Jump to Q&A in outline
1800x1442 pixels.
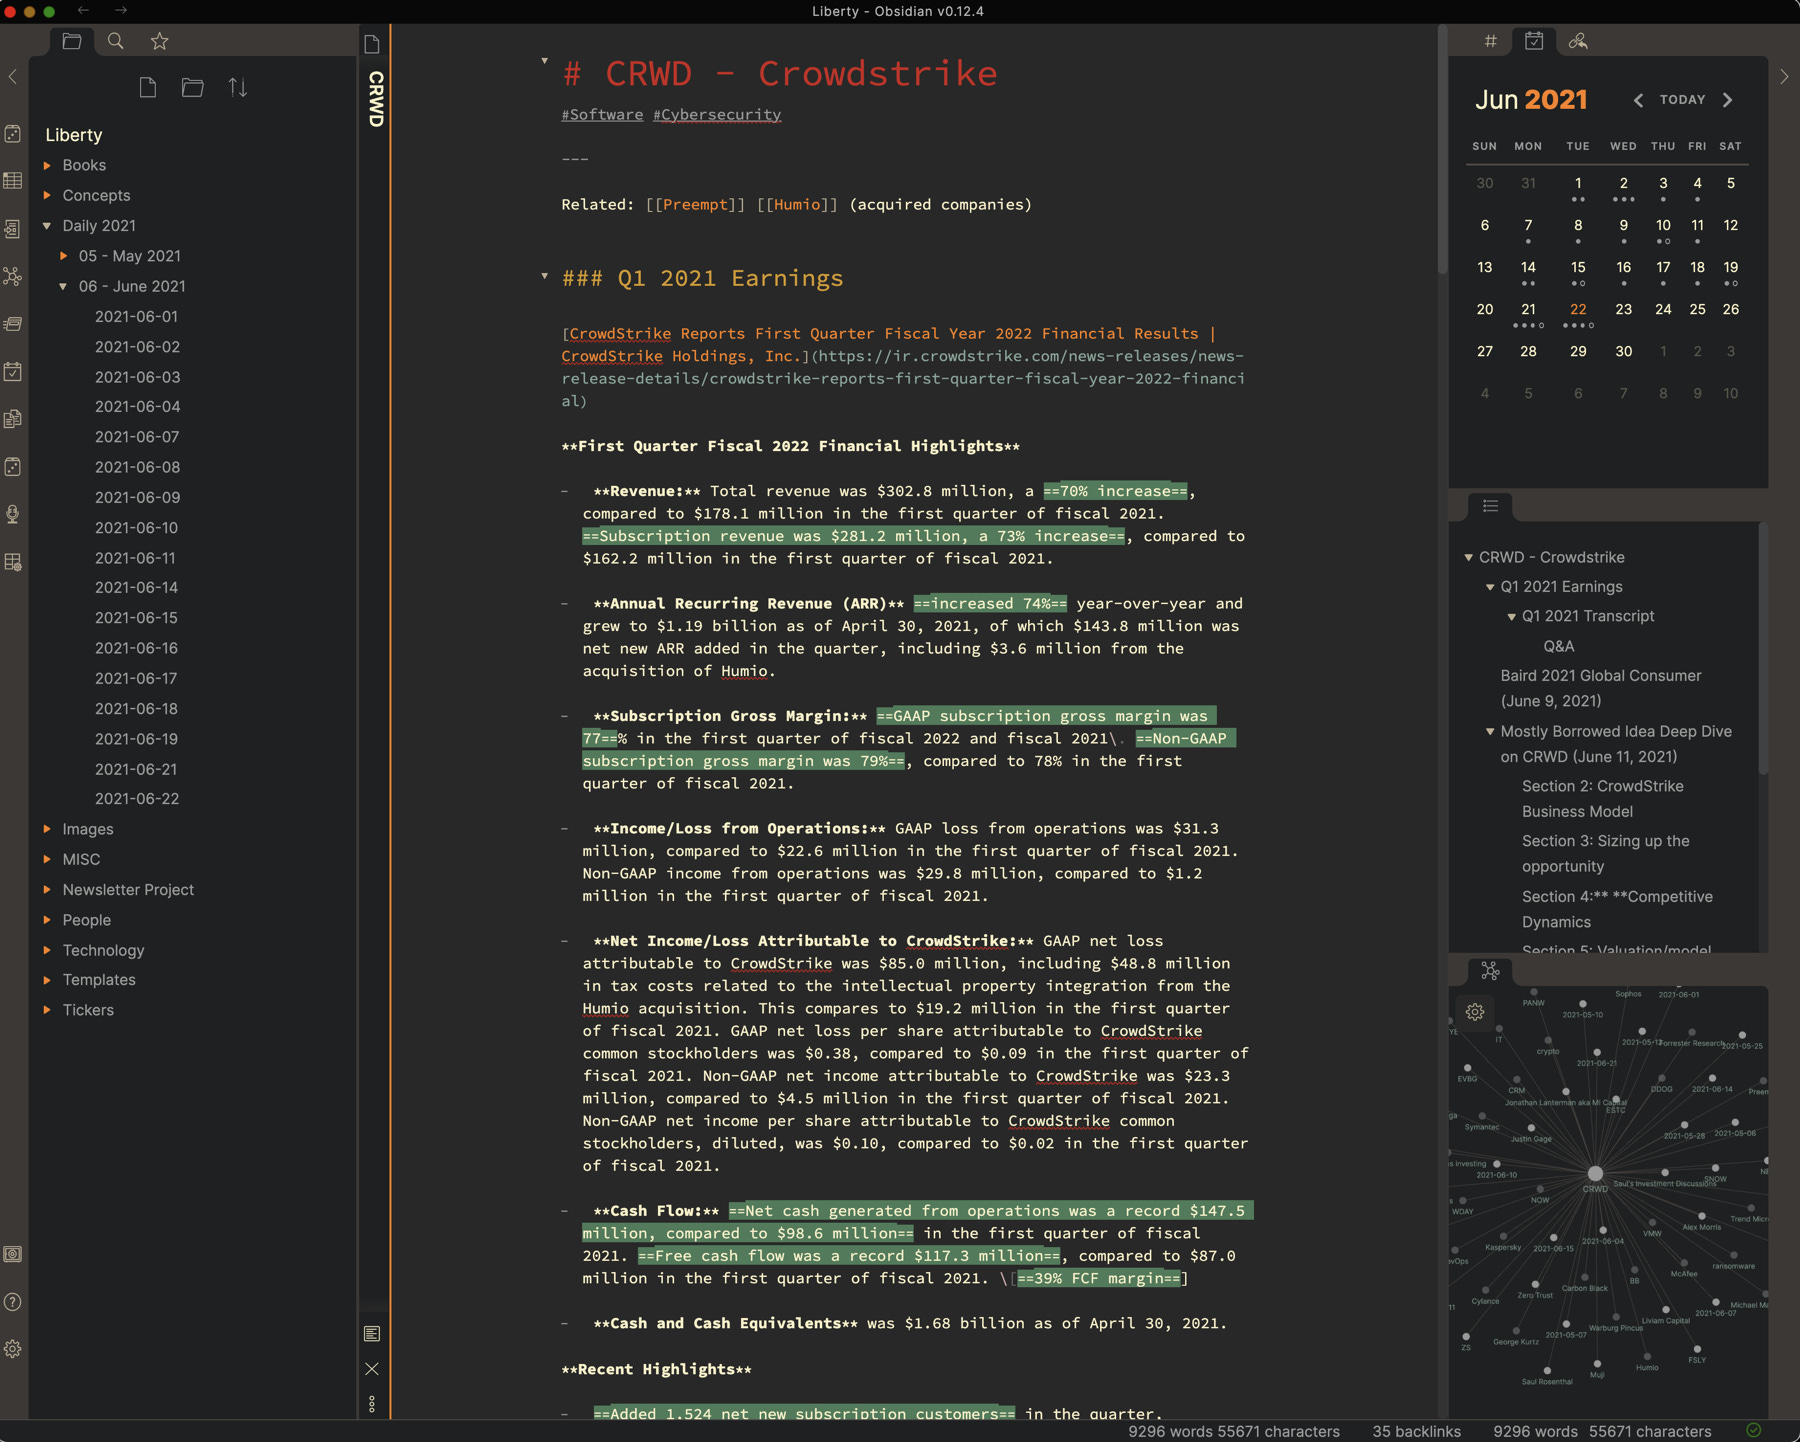coord(1558,646)
